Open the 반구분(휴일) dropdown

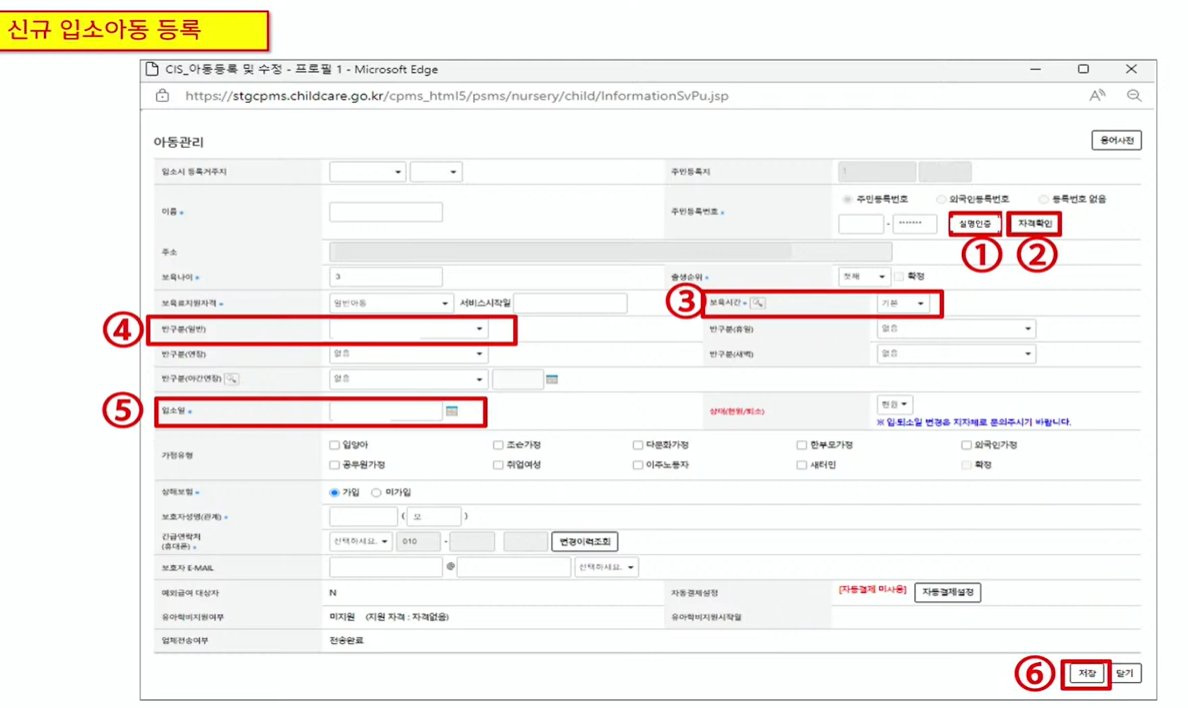[956, 329]
